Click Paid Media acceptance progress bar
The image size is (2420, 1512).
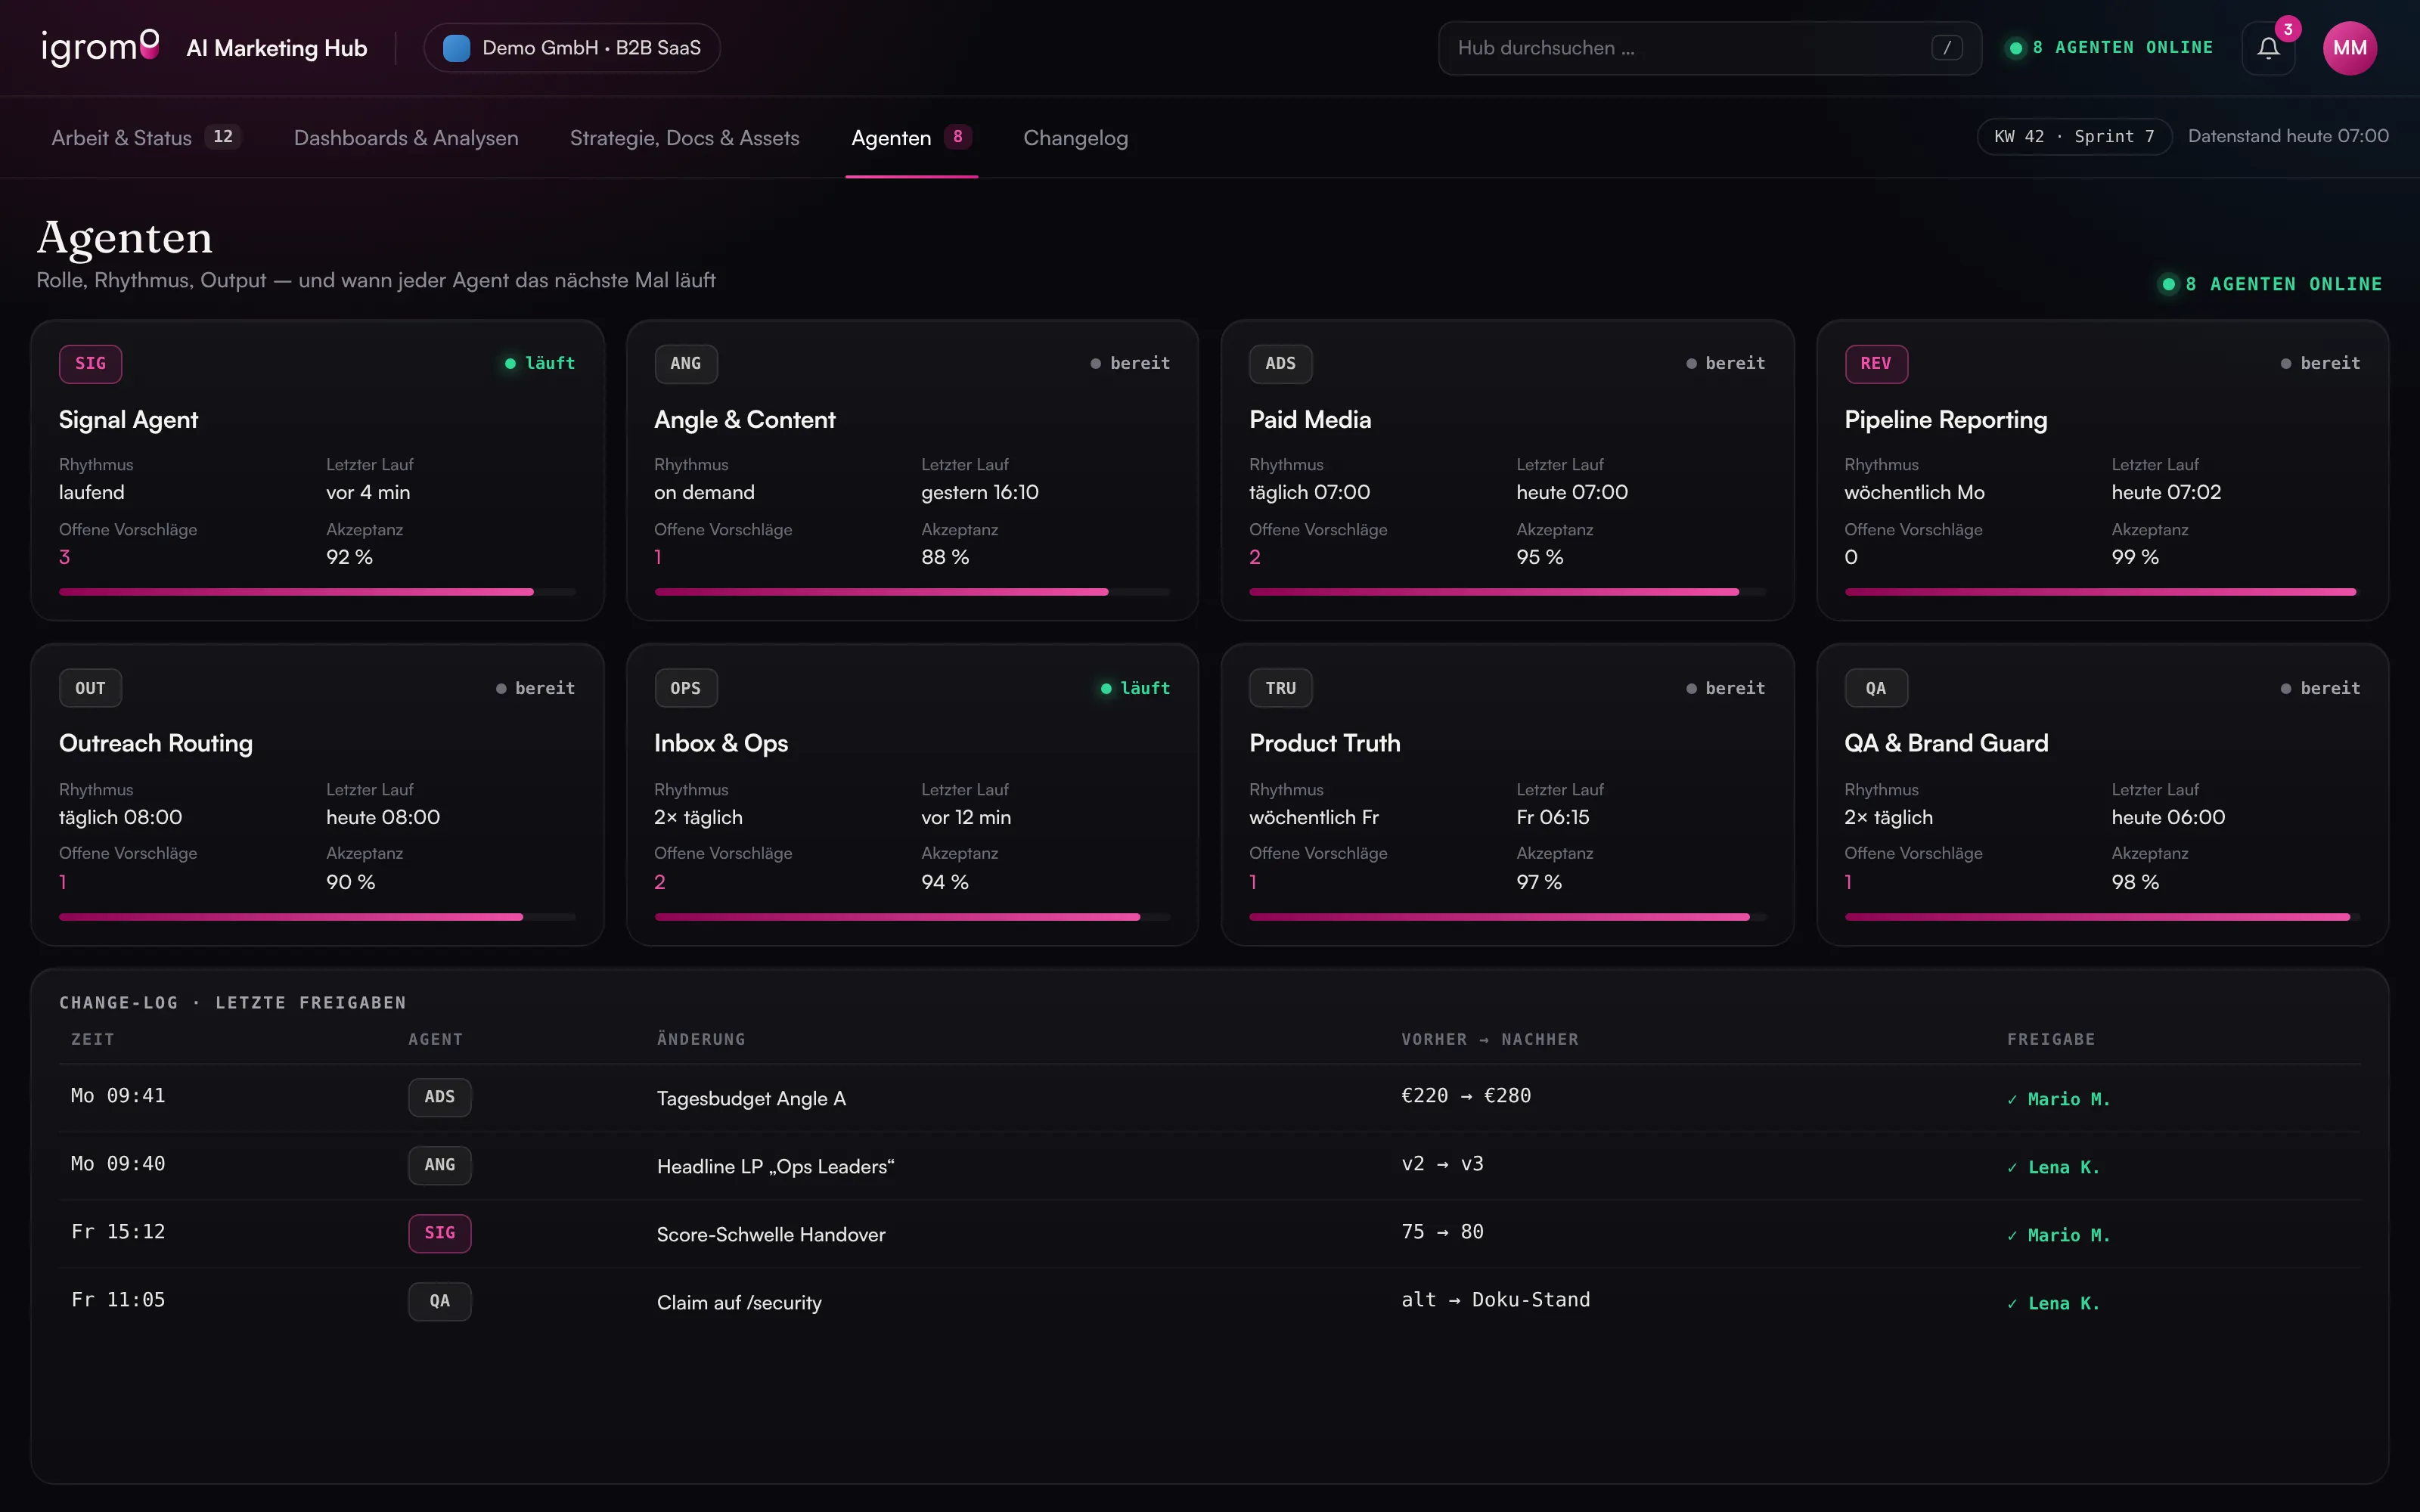(1507, 592)
